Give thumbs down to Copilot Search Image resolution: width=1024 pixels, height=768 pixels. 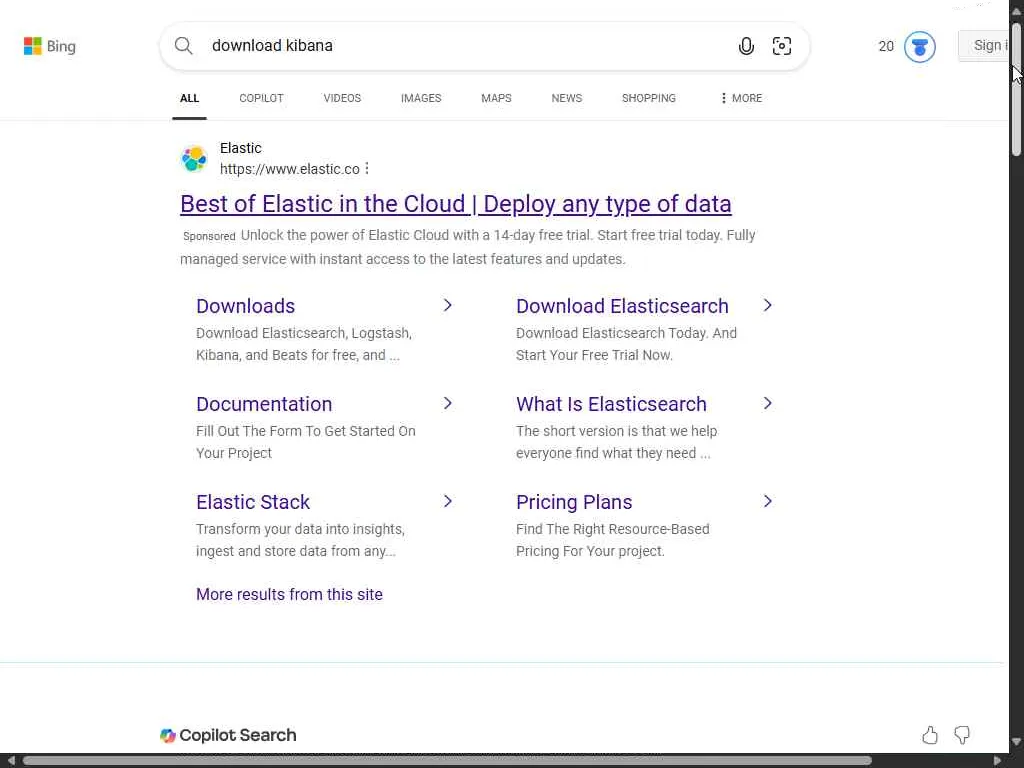point(962,736)
